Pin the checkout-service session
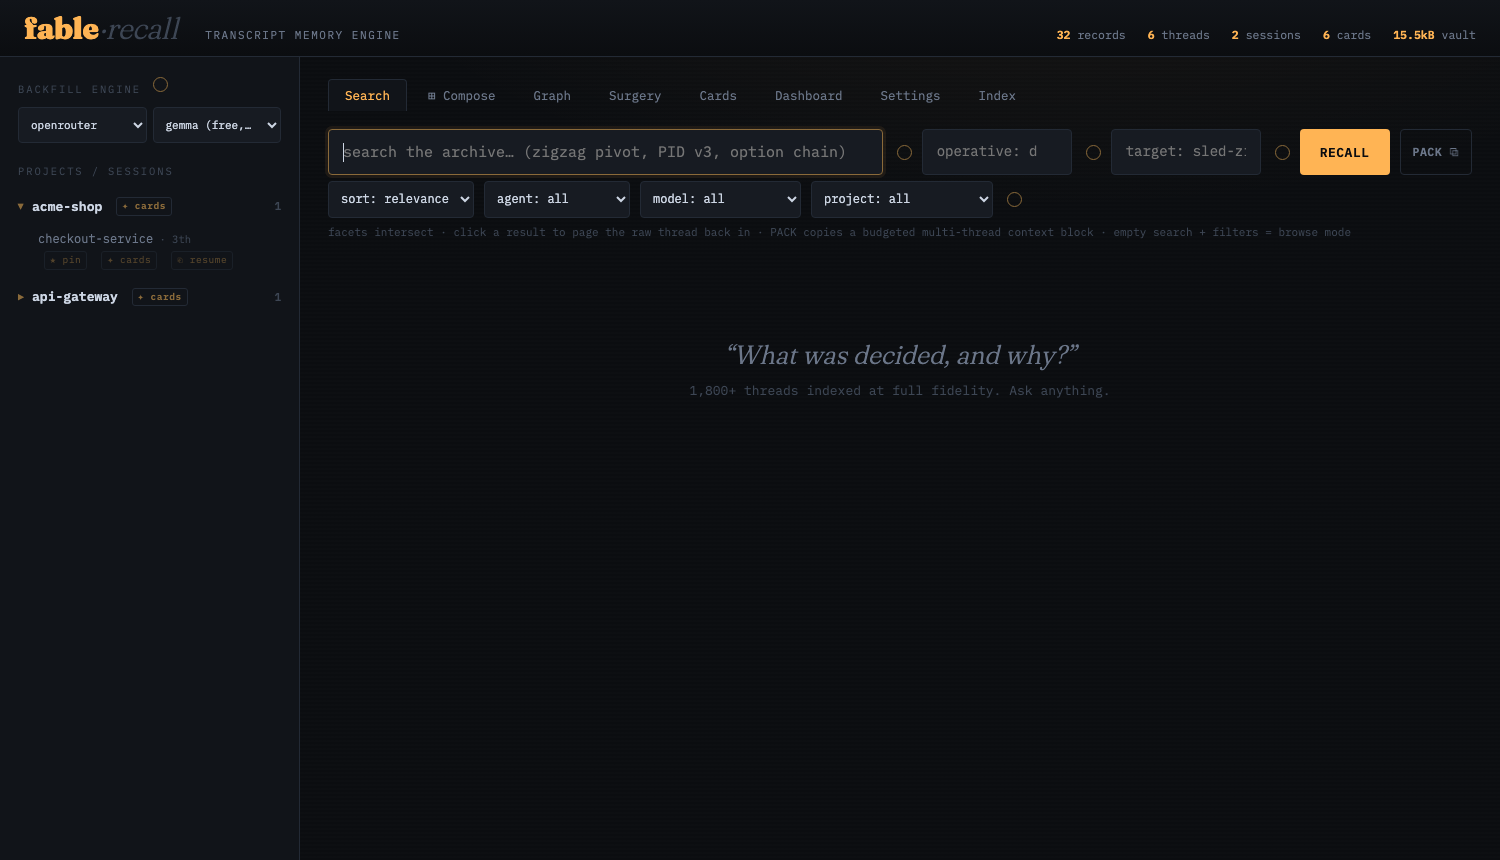 click(66, 260)
